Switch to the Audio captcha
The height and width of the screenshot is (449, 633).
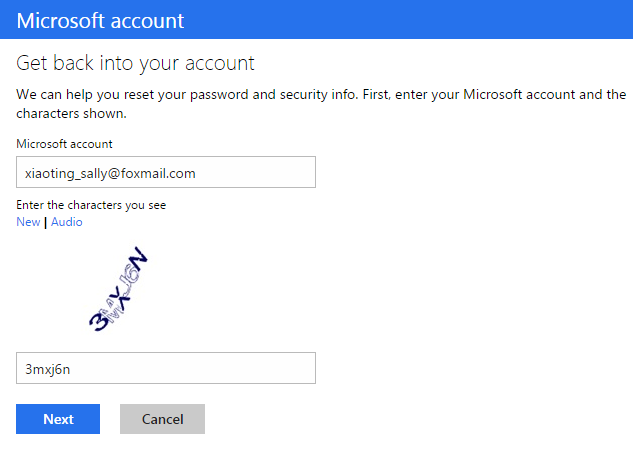coord(67,222)
